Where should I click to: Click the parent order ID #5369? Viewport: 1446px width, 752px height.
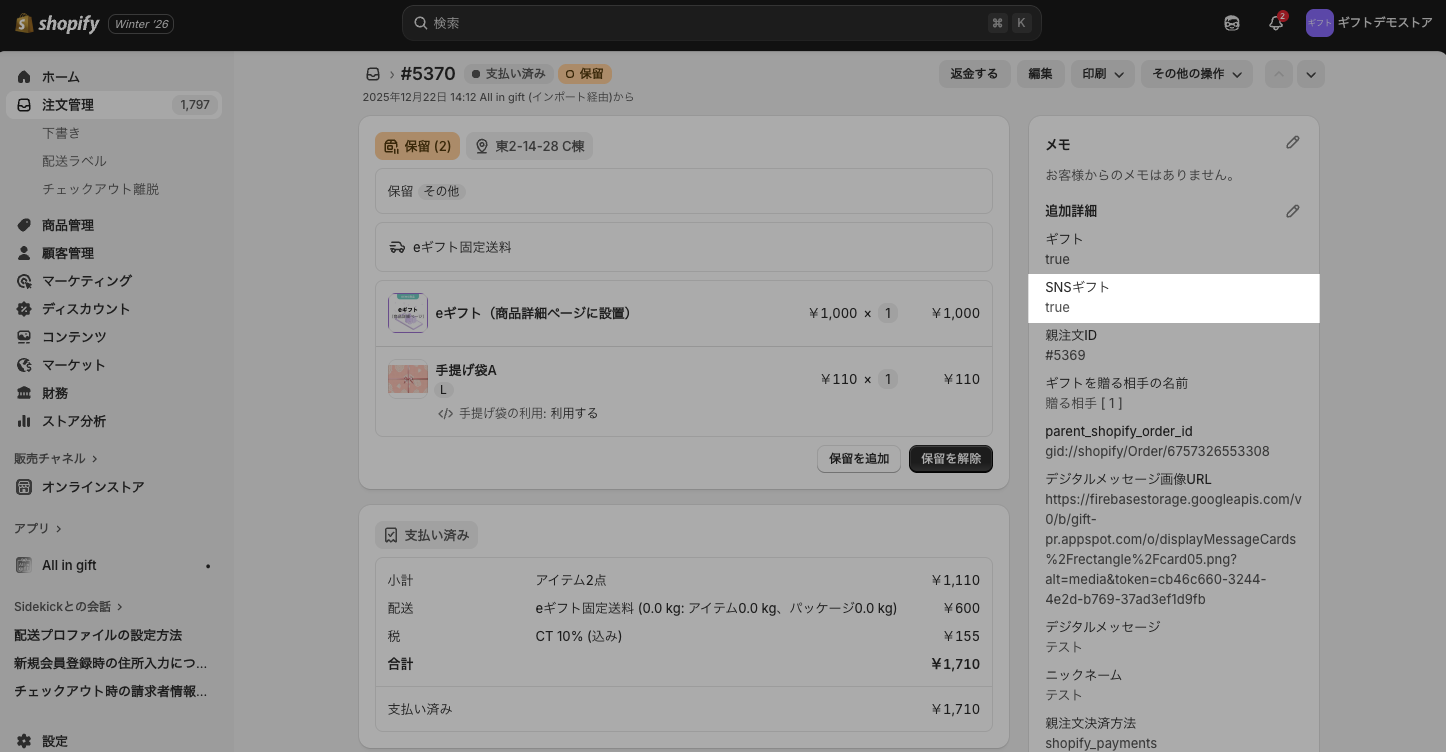(1065, 355)
